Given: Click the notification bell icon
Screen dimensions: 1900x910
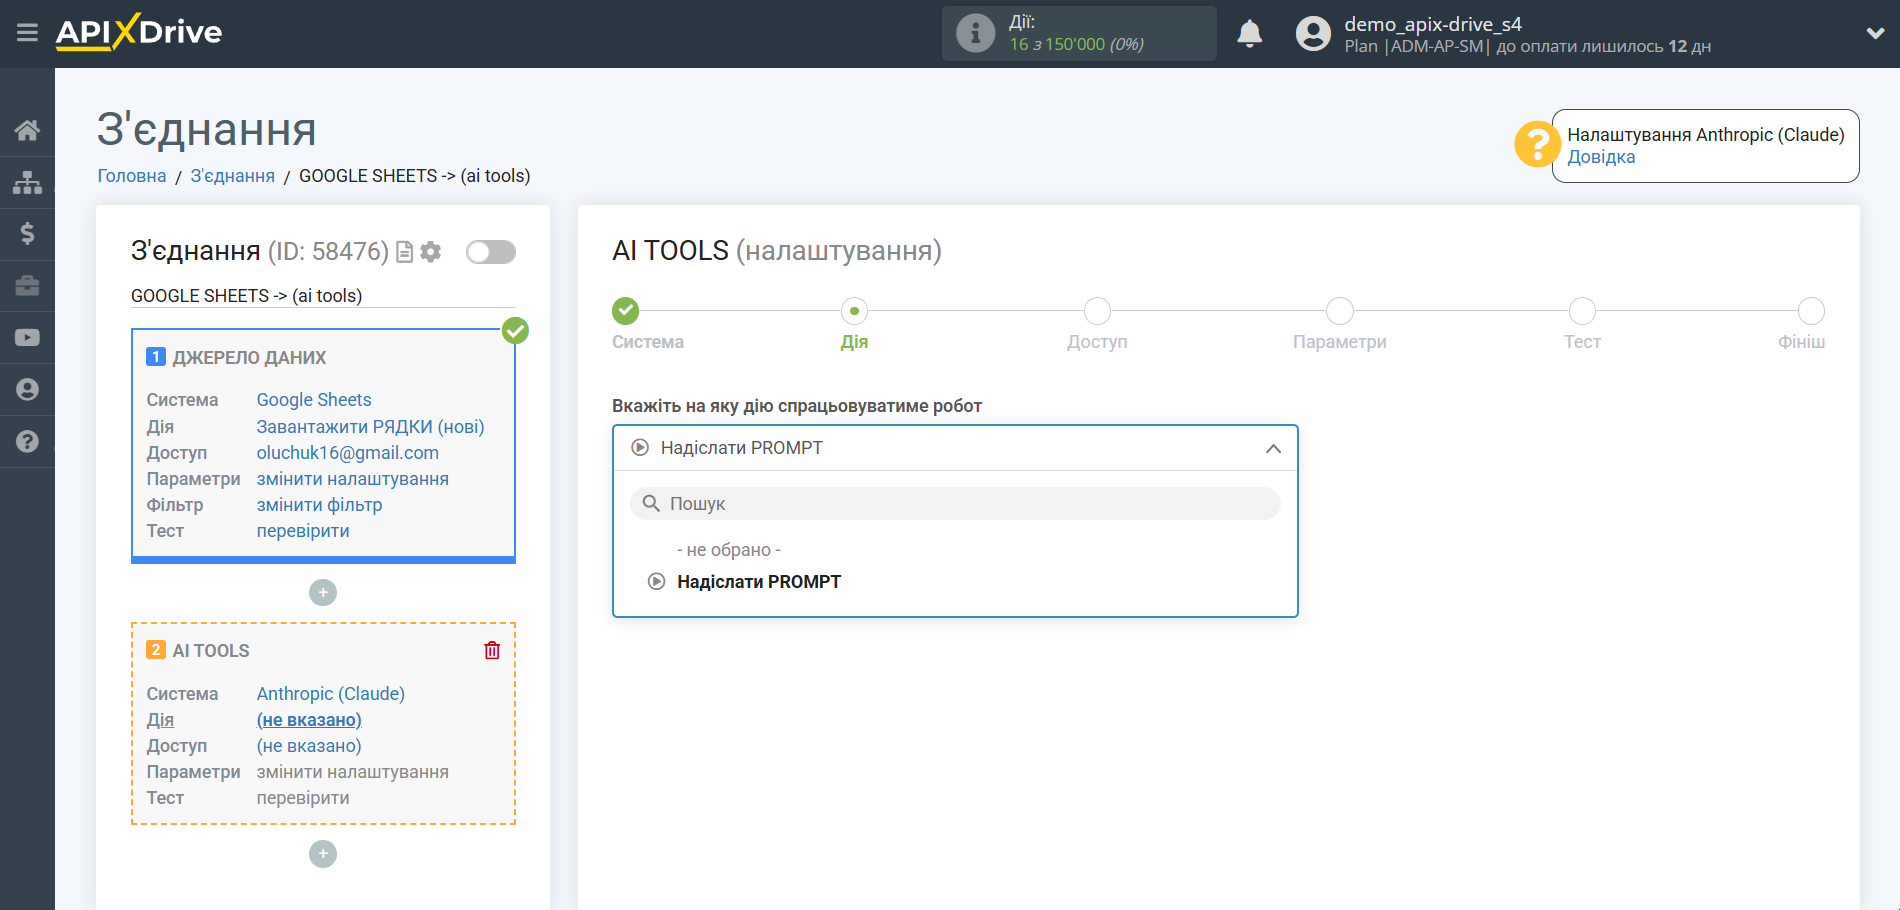Looking at the screenshot, I should pyautogui.click(x=1249, y=34).
